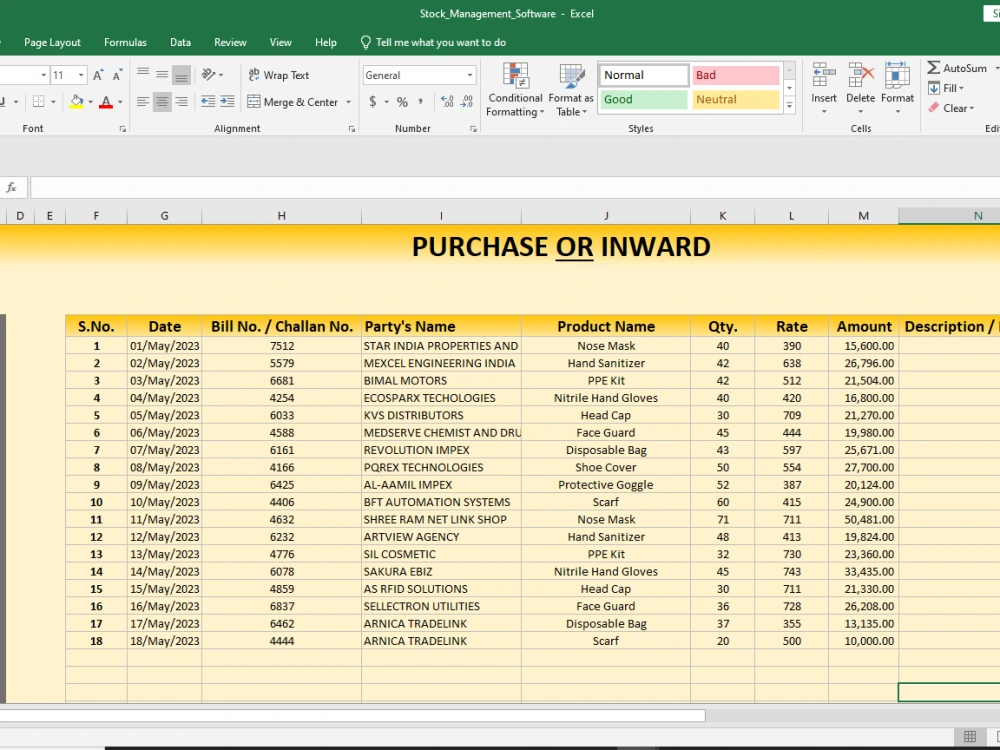1000x750 pixels.
Task: Expand the Accounting format dropdown arrow
Action: [x=386, y=101]
